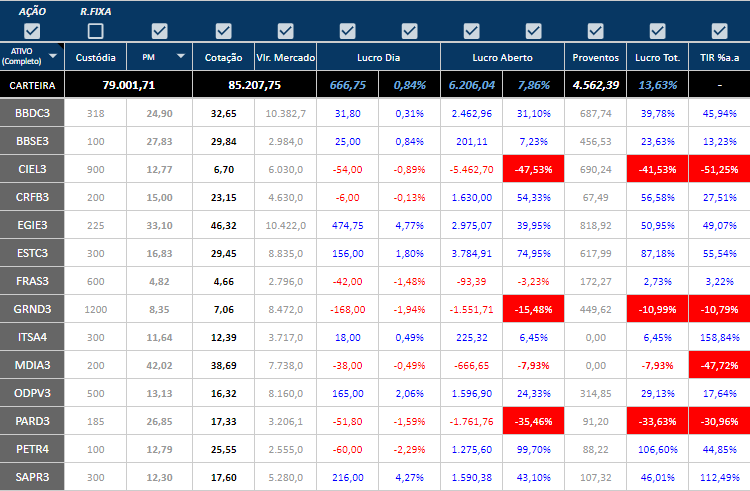Image resolution: width=750 pixels, height=491 pixels.
Task: Click ODPV3 proventos value 314,85
Action: (x=596, y=393)
